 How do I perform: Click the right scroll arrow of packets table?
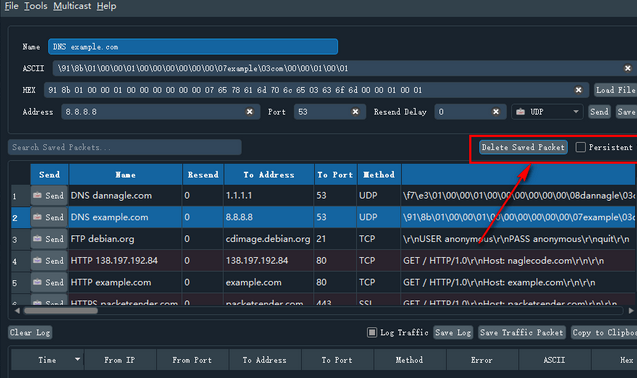[x=631, y=311]
